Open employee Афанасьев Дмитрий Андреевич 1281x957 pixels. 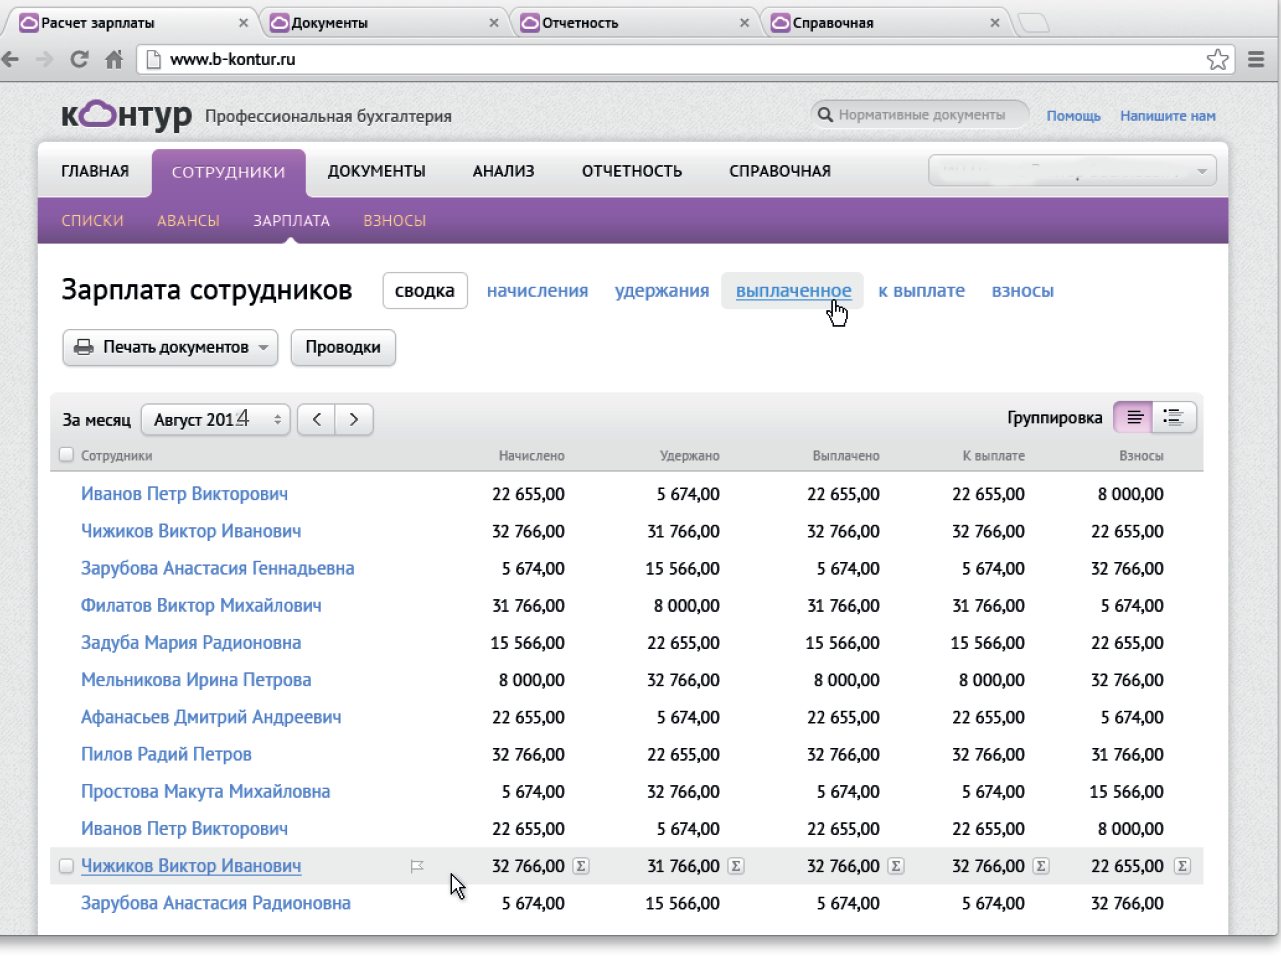point(211,717)
